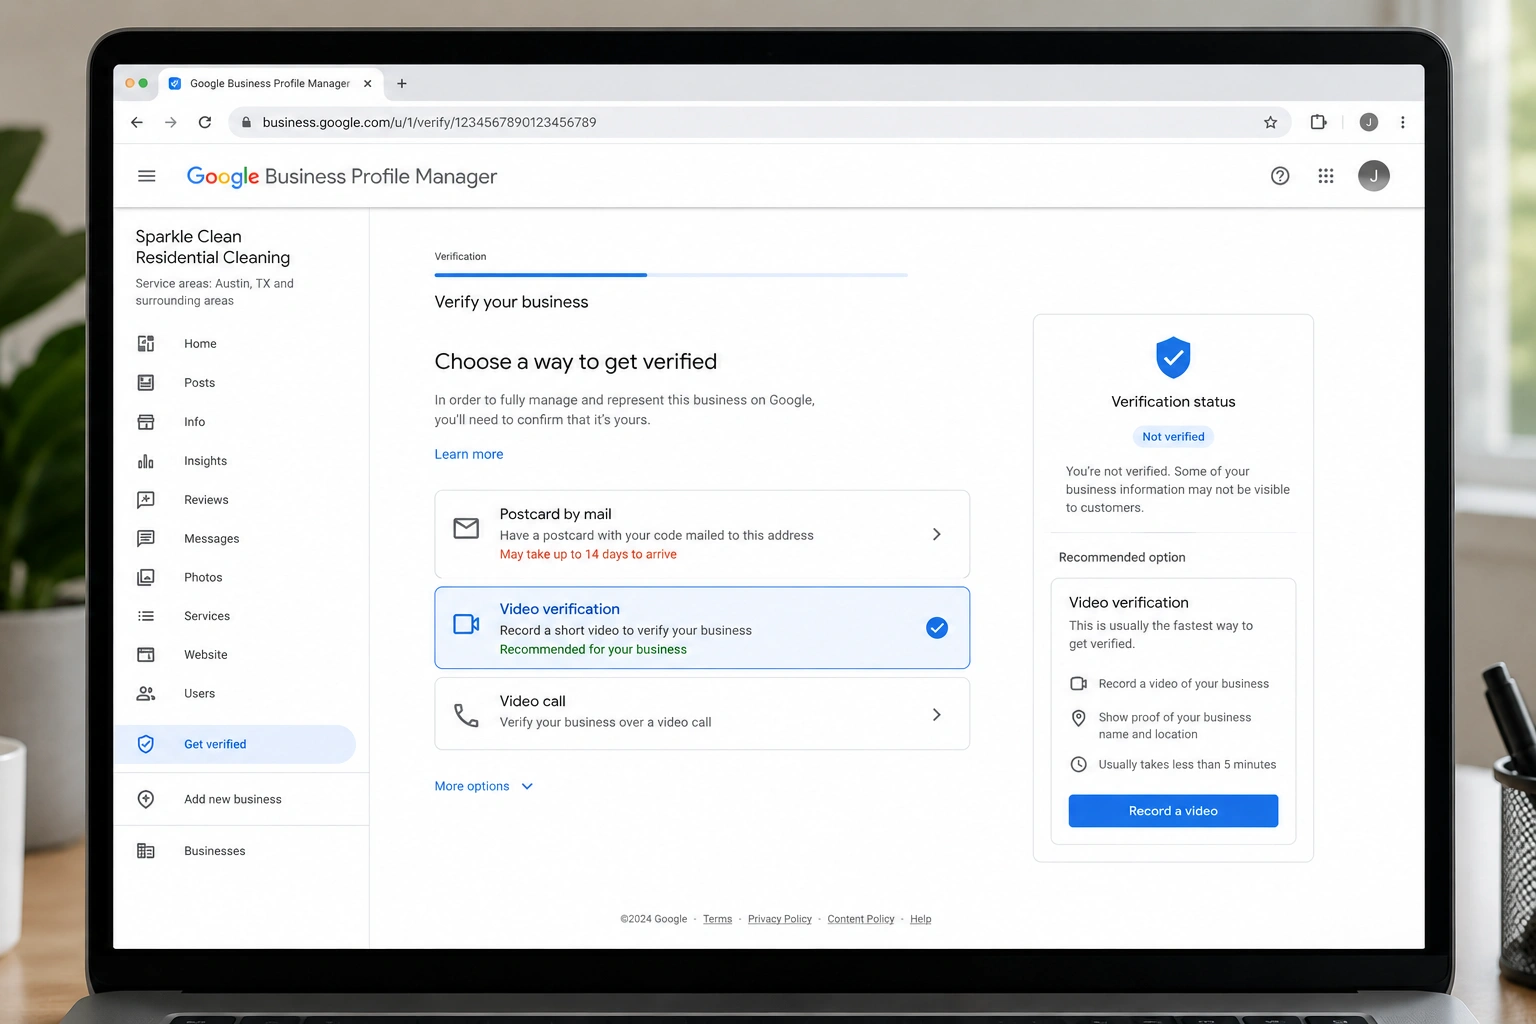Click the Messages chat icon
Viewport: 1536px width, 1024px height.
tap(146, 539)
